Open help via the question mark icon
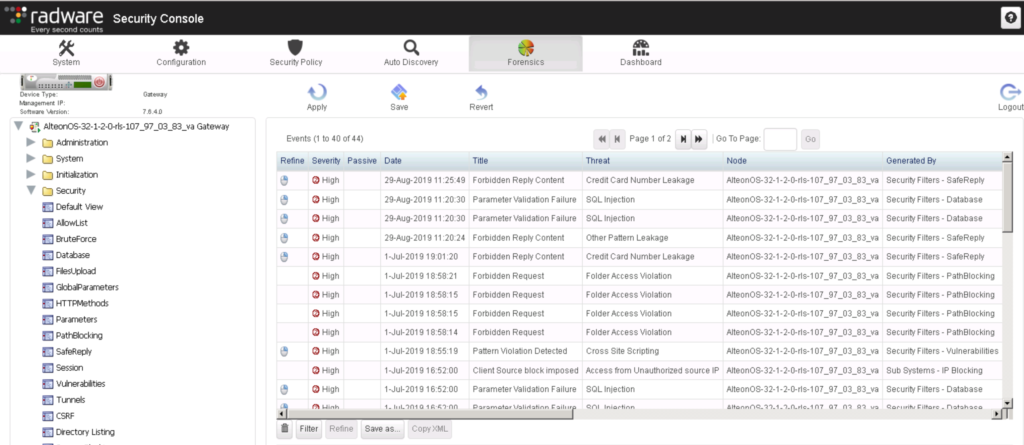The image size is (1024, 445). [x=1009, y=17]
